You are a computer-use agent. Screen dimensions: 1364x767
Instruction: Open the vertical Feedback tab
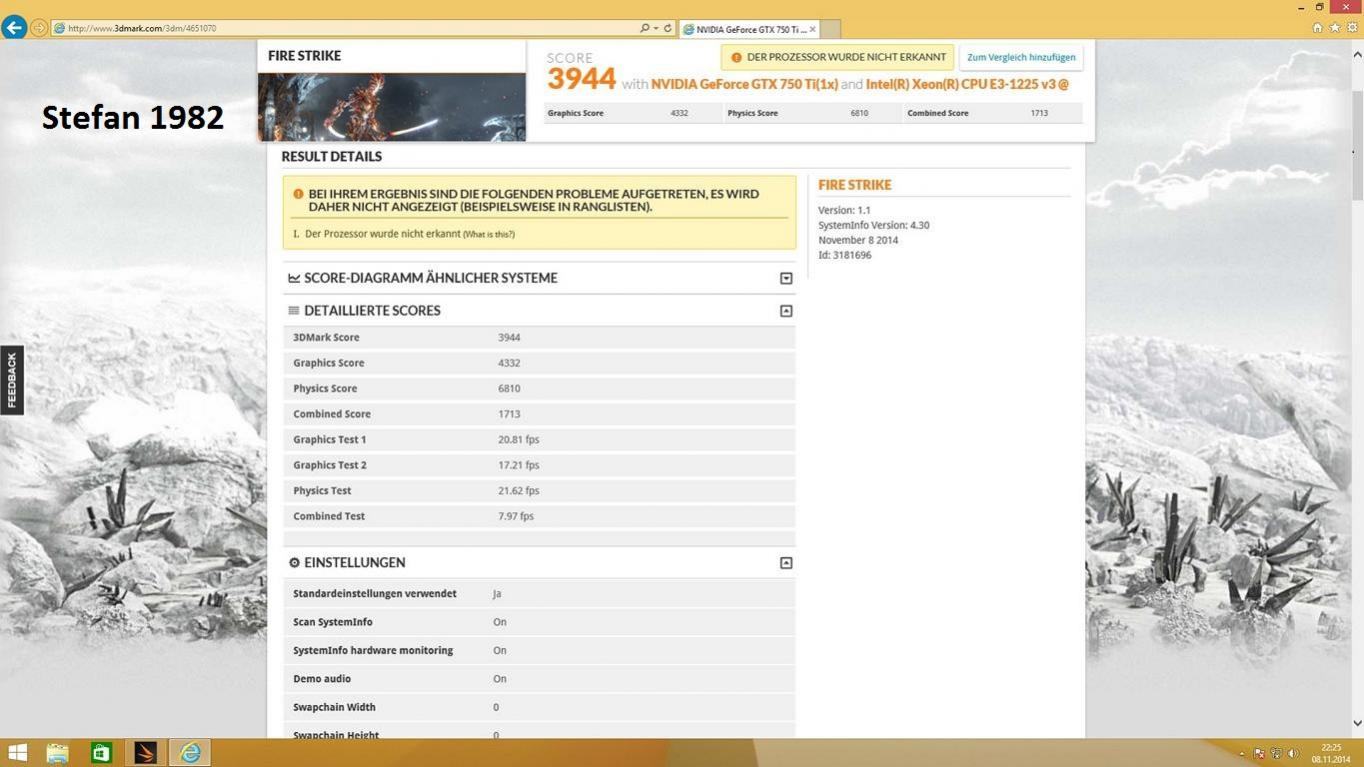point(12,380)
